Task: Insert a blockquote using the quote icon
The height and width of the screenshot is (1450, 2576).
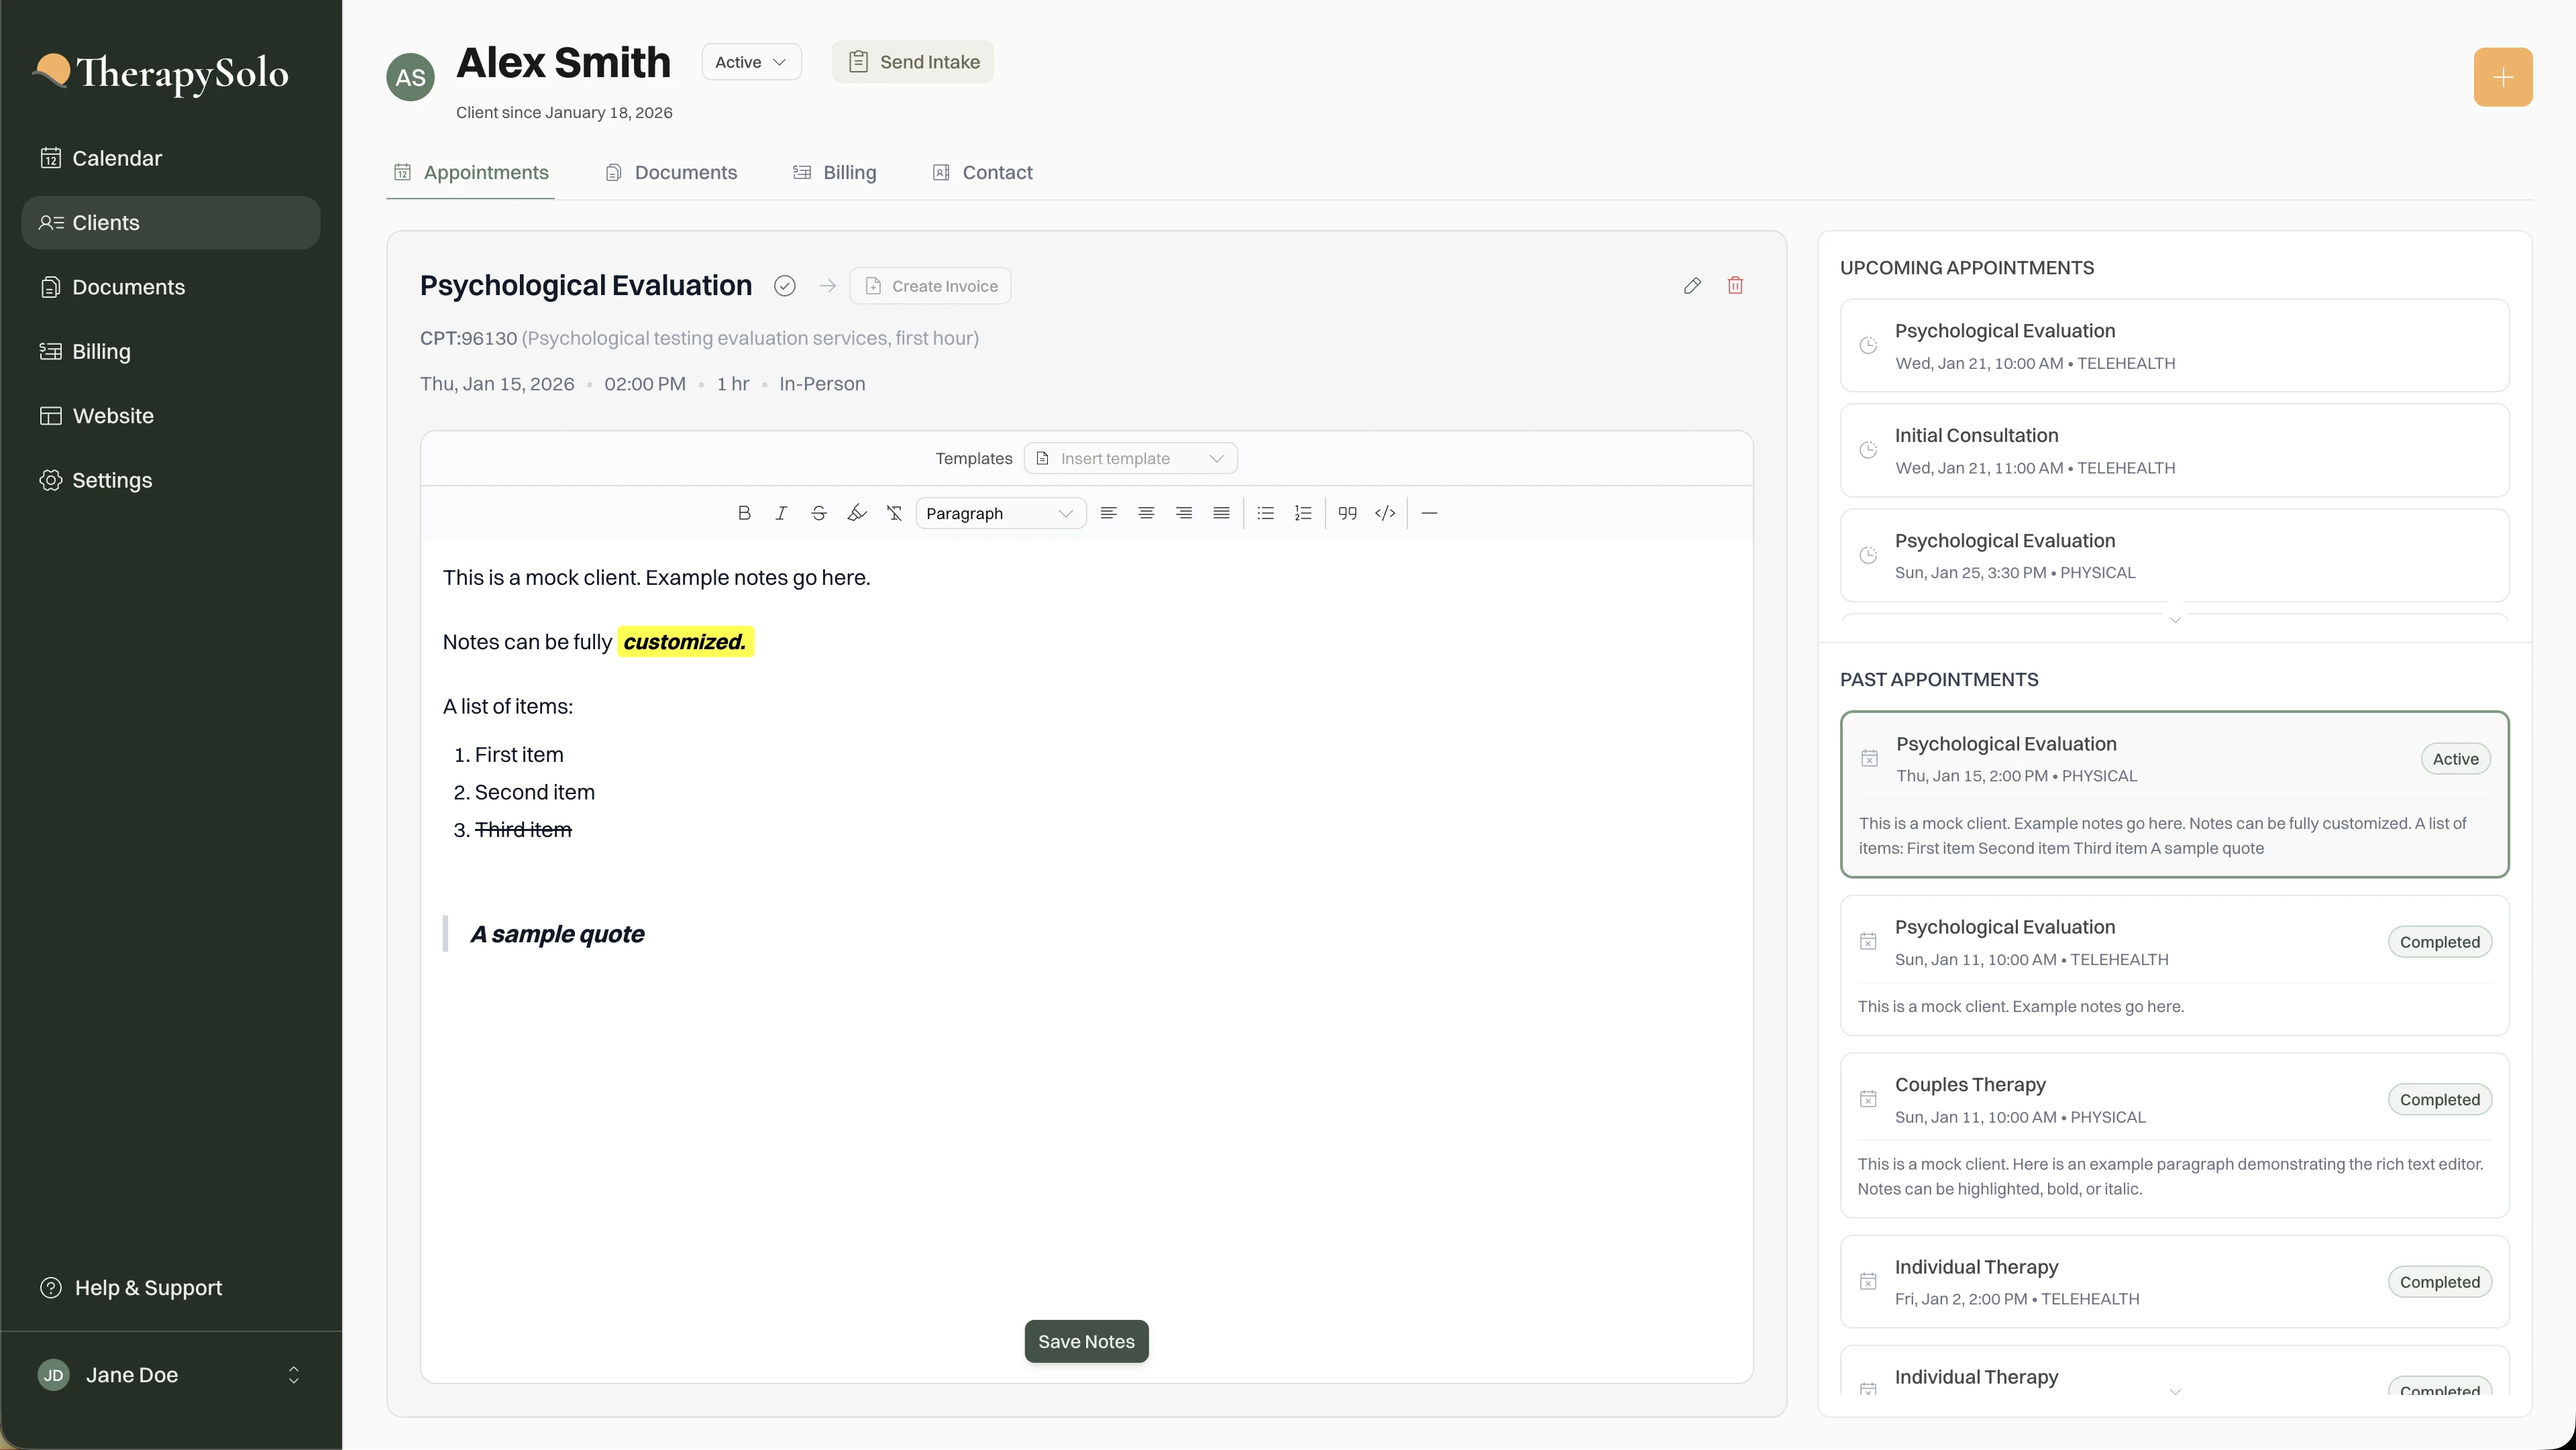Action: [x=1347, y=513]
